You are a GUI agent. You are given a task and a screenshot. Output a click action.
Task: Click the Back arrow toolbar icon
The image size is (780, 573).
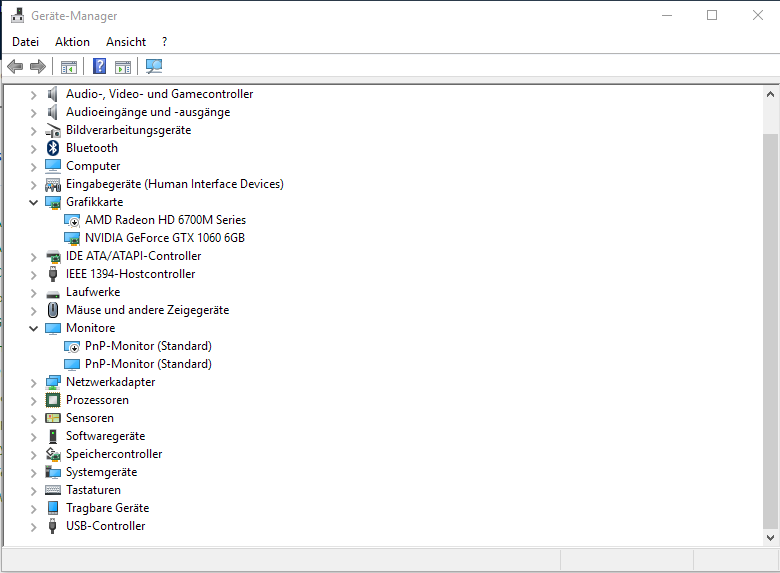(x=15, y=66)
